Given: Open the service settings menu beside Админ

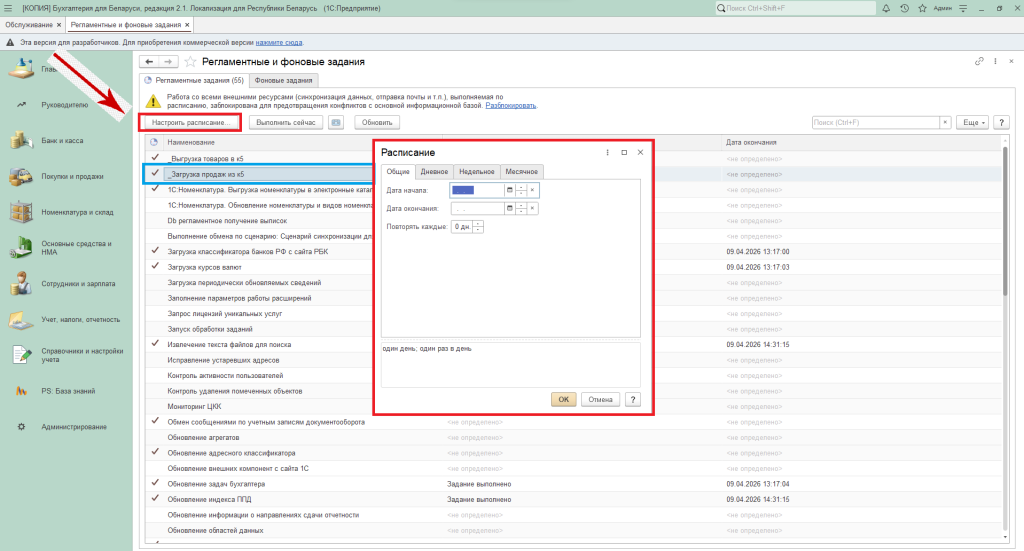Looking at the screenshot, I should click(965, 8).
